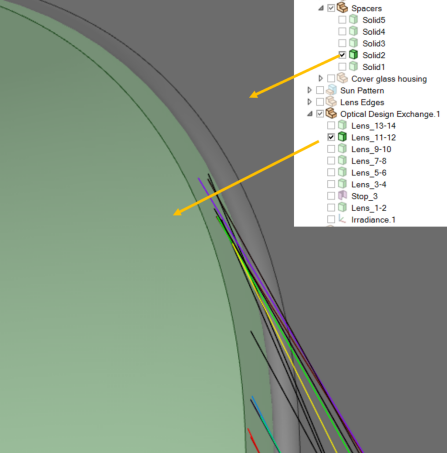Viewport: 448px width, 453px height.
Task: Select the Lens_9-10 tree item
Action: tap(371, 149)
